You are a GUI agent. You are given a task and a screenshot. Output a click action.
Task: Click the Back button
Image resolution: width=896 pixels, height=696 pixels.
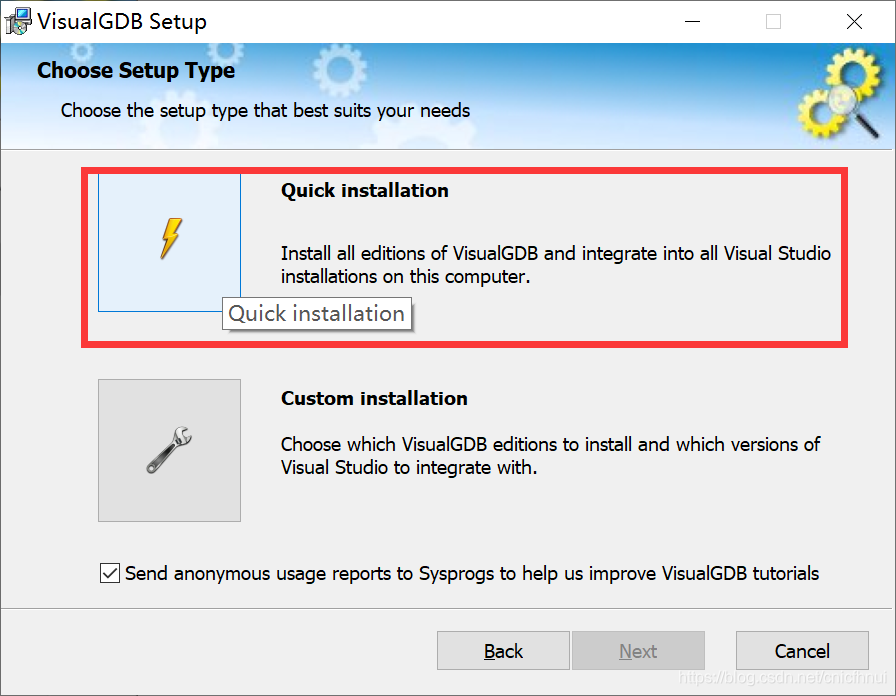click(x=503, y=650)
